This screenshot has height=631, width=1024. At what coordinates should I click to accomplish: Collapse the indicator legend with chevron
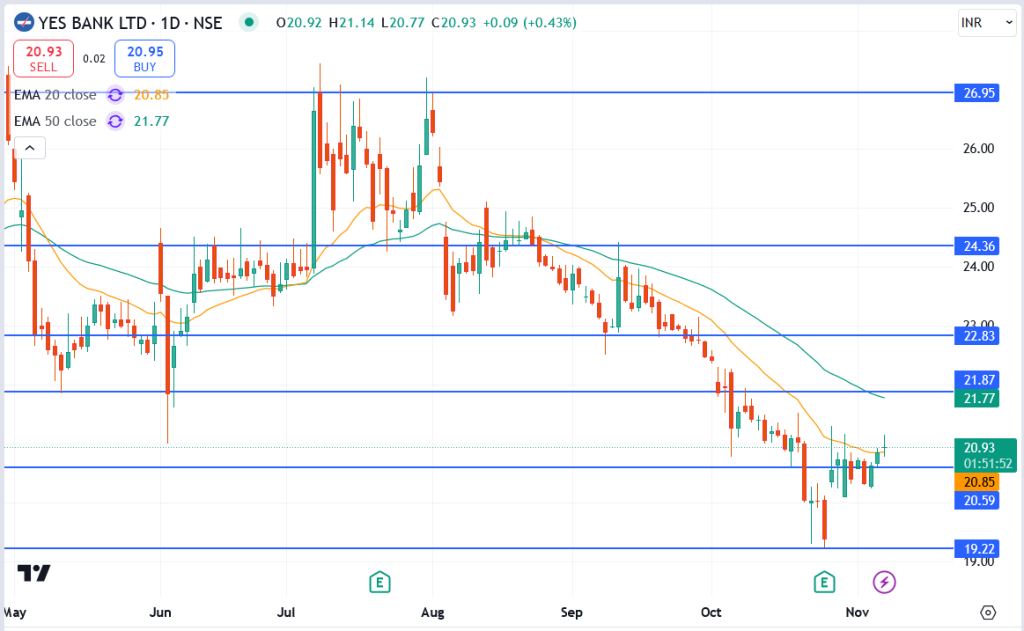pos(29,148)
